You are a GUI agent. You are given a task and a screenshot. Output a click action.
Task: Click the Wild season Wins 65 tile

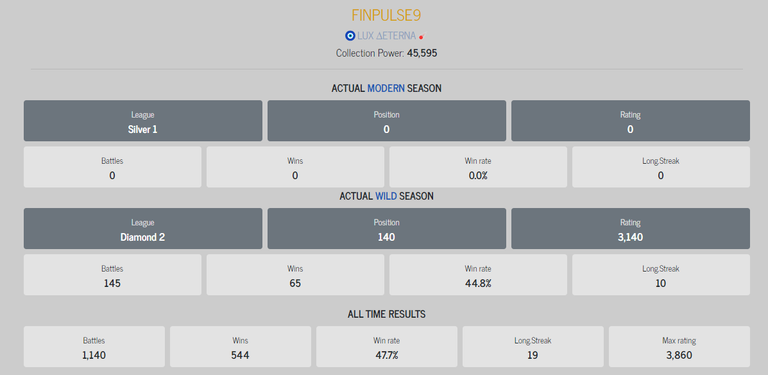(x=295, y=275)
